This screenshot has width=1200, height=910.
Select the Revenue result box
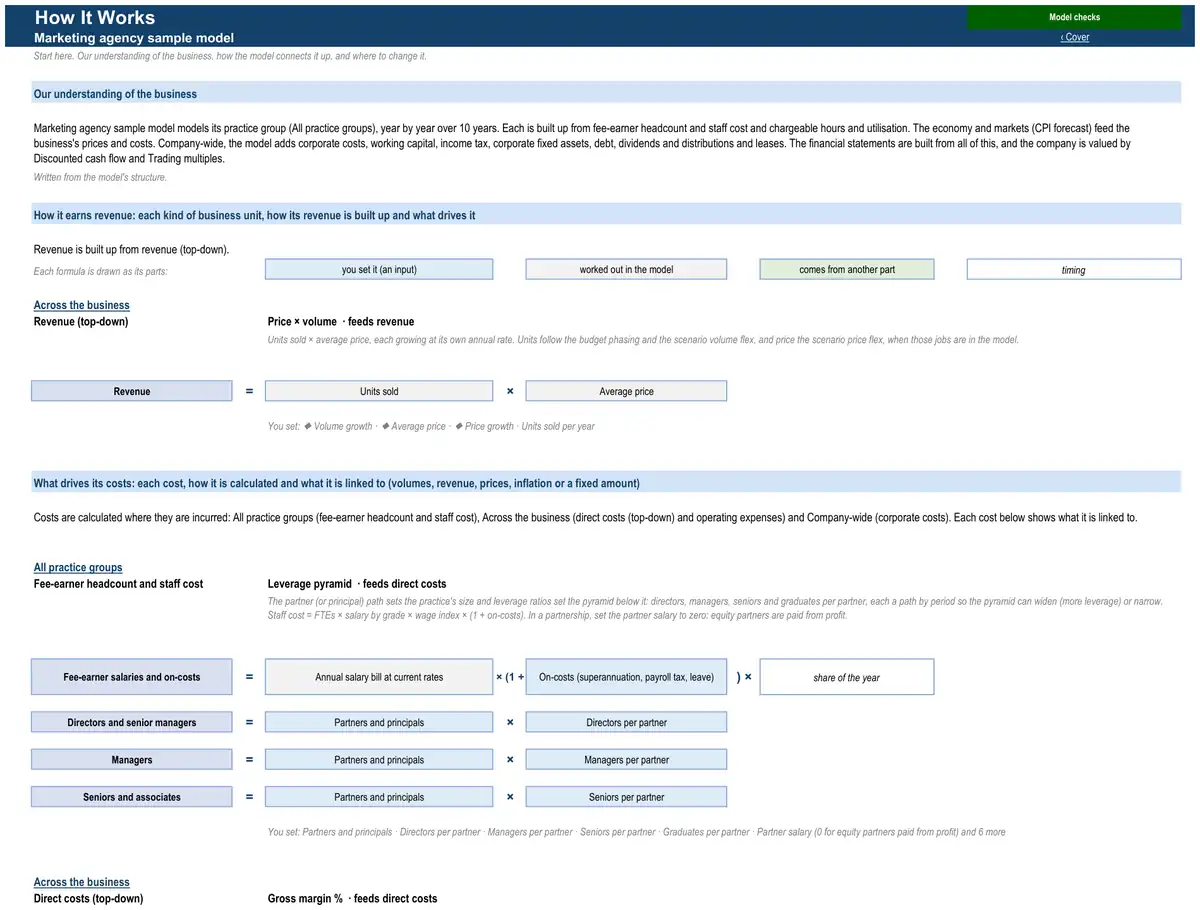tap(132, 391)
